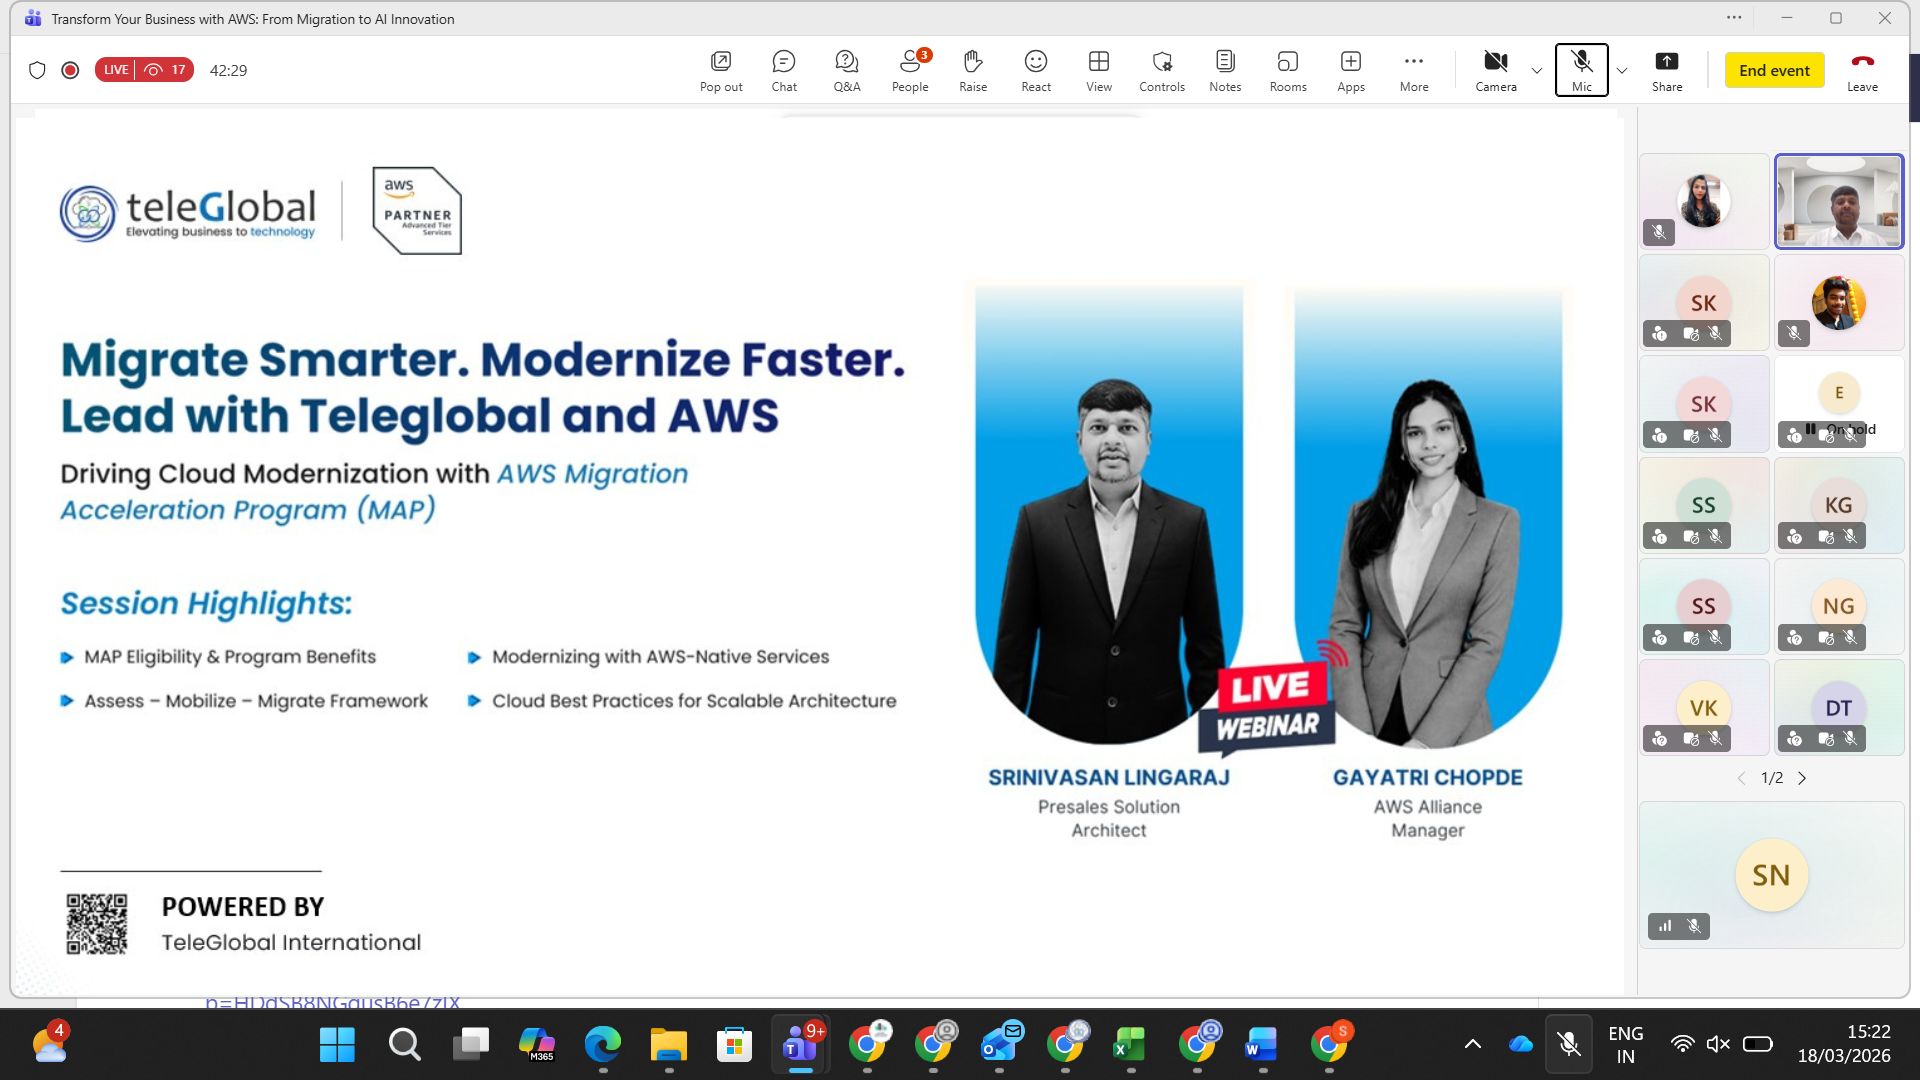Open the View layout menu
This screenshot has width=1920, height=1080.
(1098, 70)
